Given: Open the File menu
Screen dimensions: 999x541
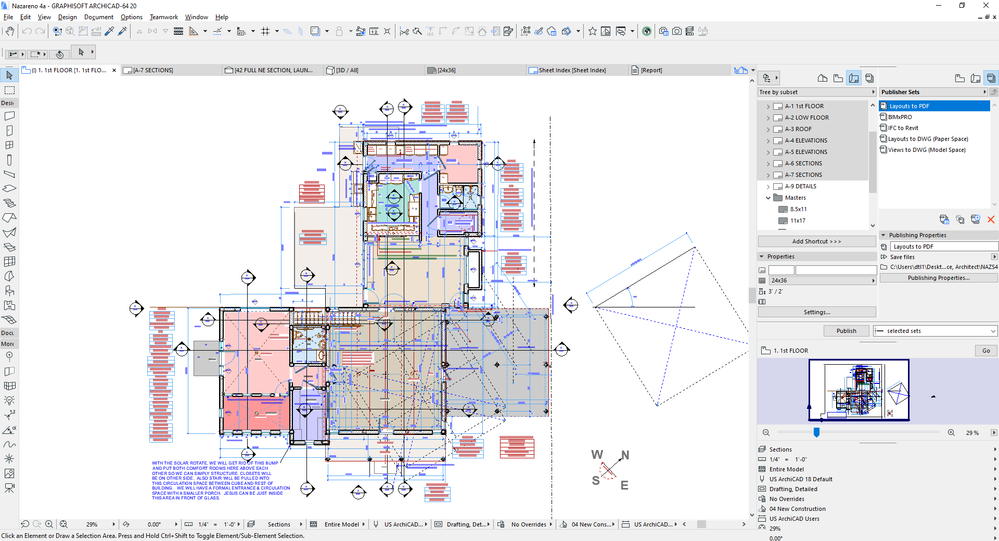Looking at the screenshot, I should point(8,17).
